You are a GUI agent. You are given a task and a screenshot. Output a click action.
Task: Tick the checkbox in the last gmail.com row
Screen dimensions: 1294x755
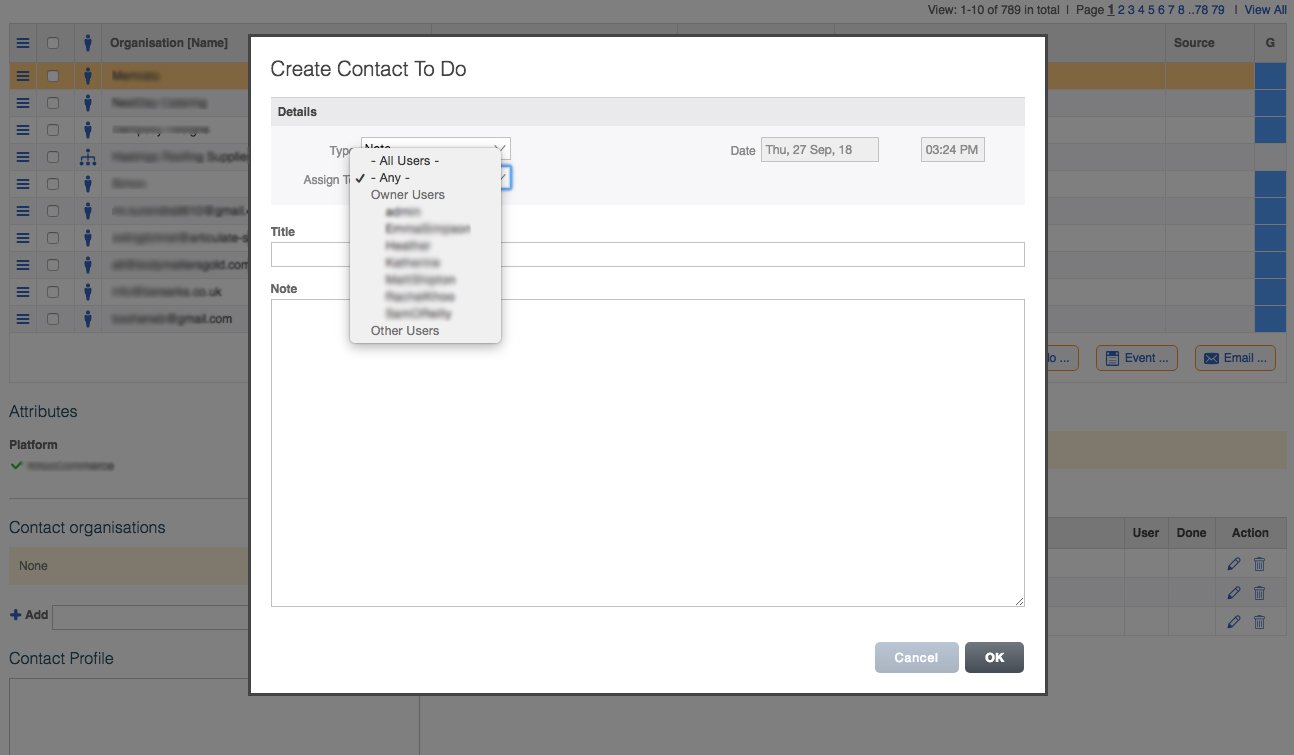tap(53, 319)
